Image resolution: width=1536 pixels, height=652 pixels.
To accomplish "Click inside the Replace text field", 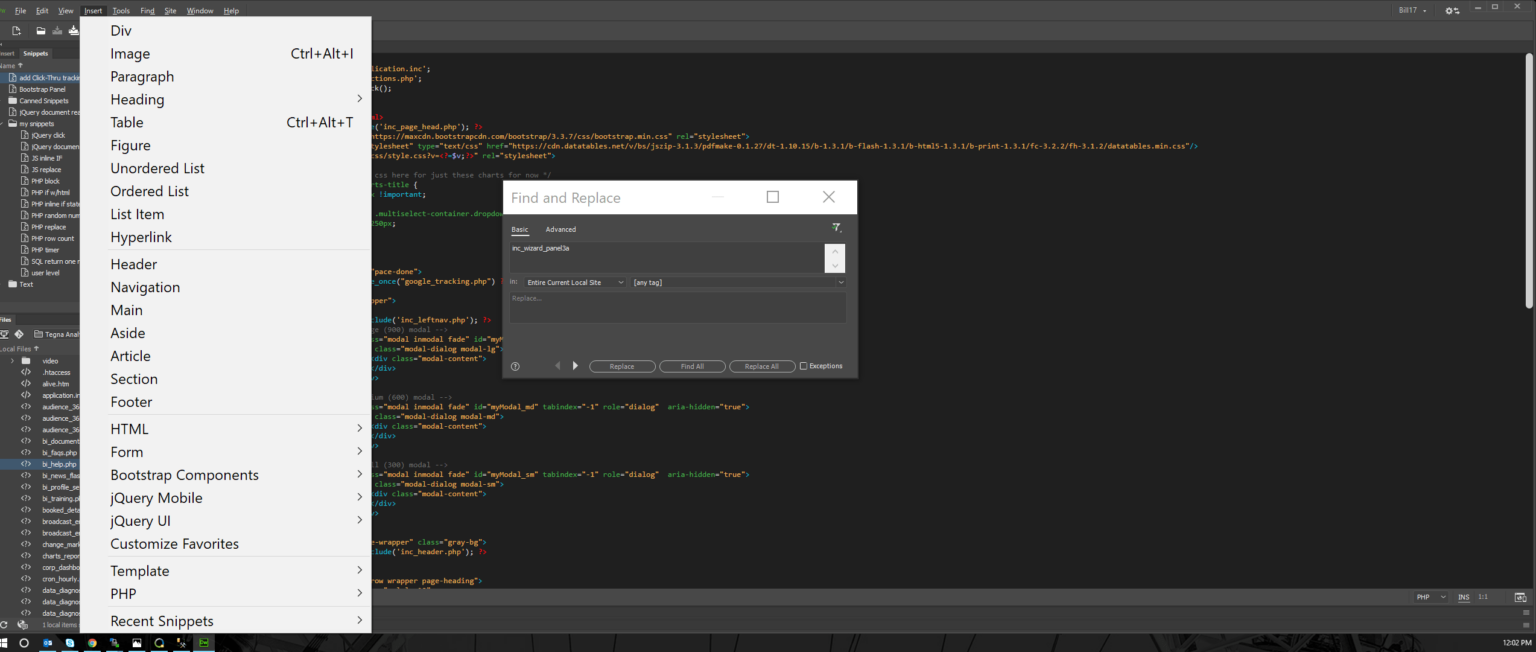I will 677,307.
